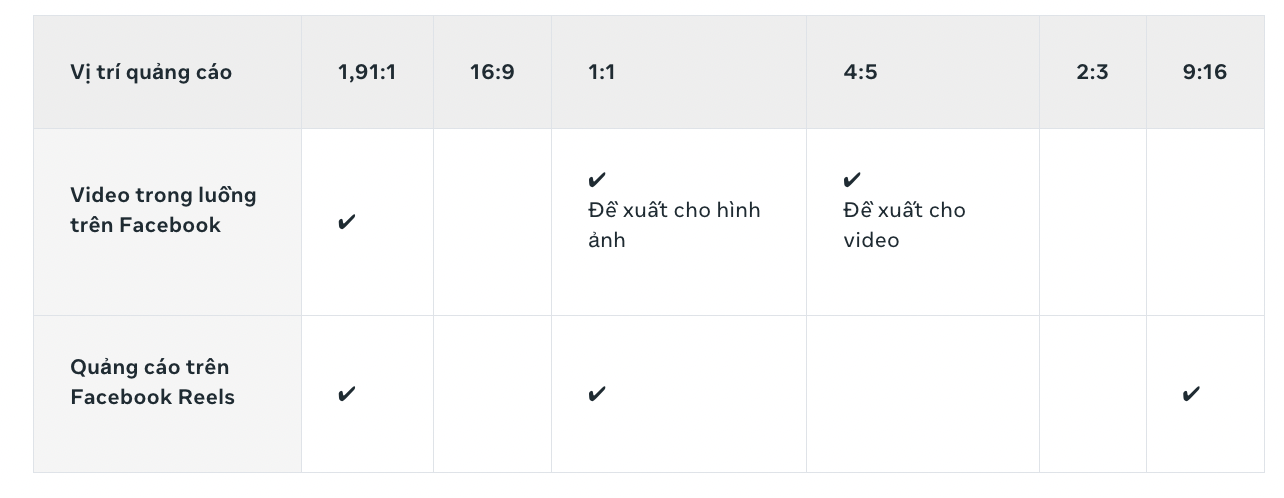1284x498 pixels.
Task: Click the Facebook Reels checkmark under 1,91:1
Action: [x=346, y=394]
